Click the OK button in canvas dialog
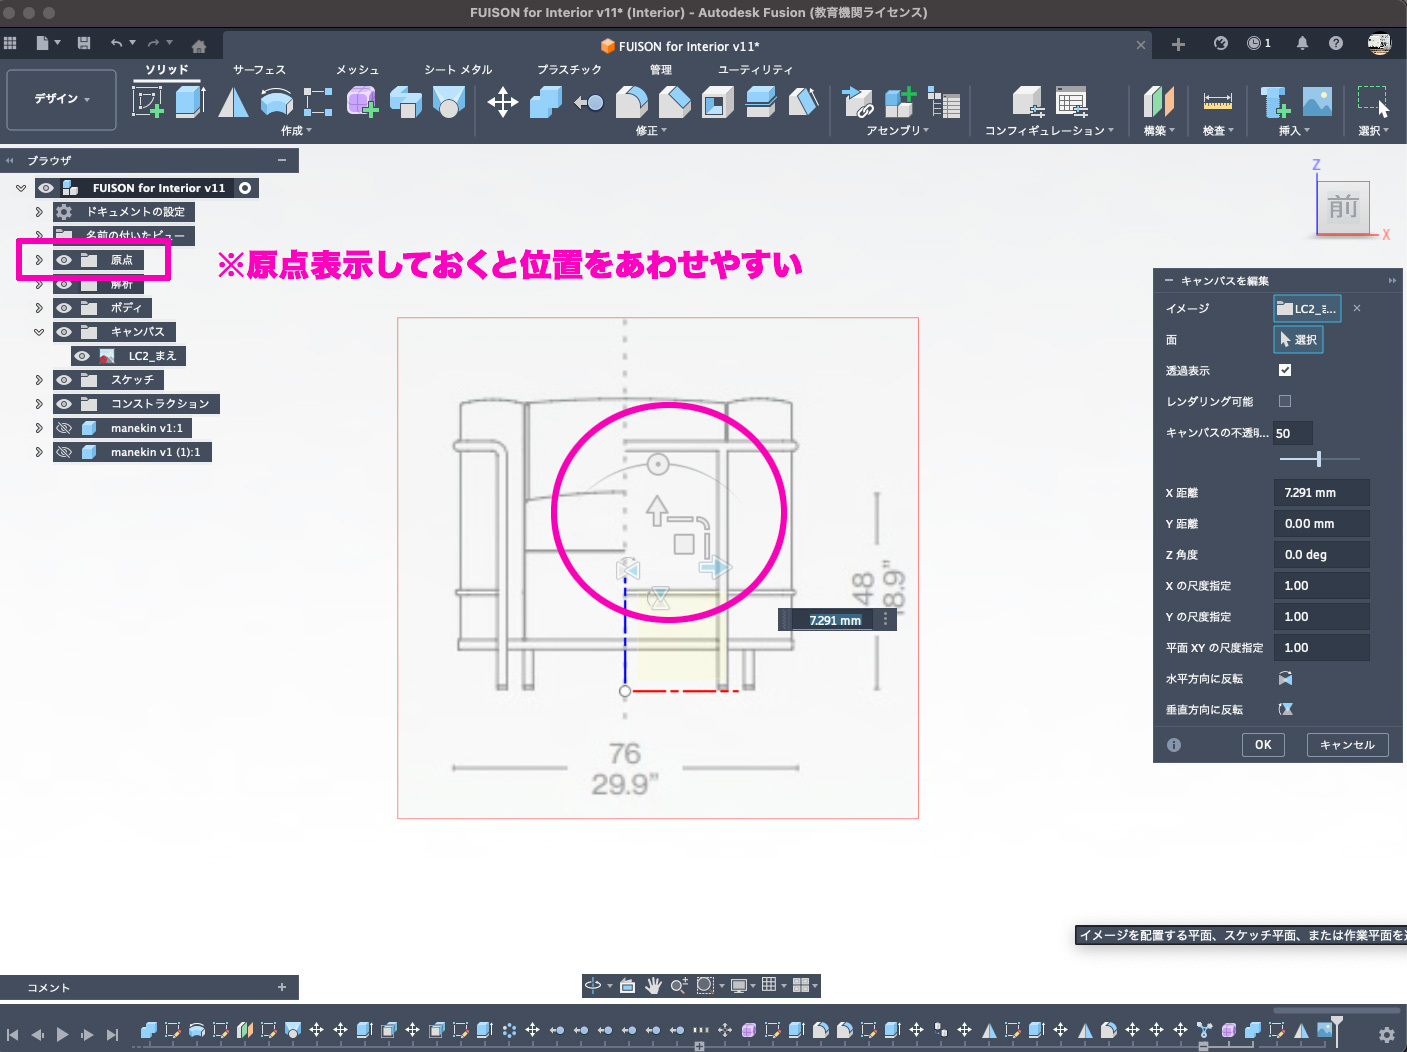The image size is (1407, 1052). point(1263,745)
